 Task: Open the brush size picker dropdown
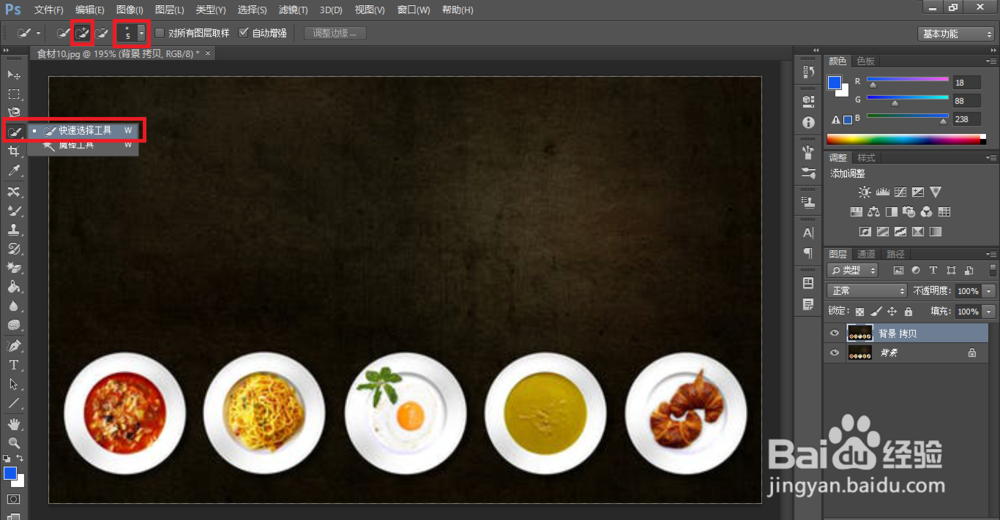[142, 33]
